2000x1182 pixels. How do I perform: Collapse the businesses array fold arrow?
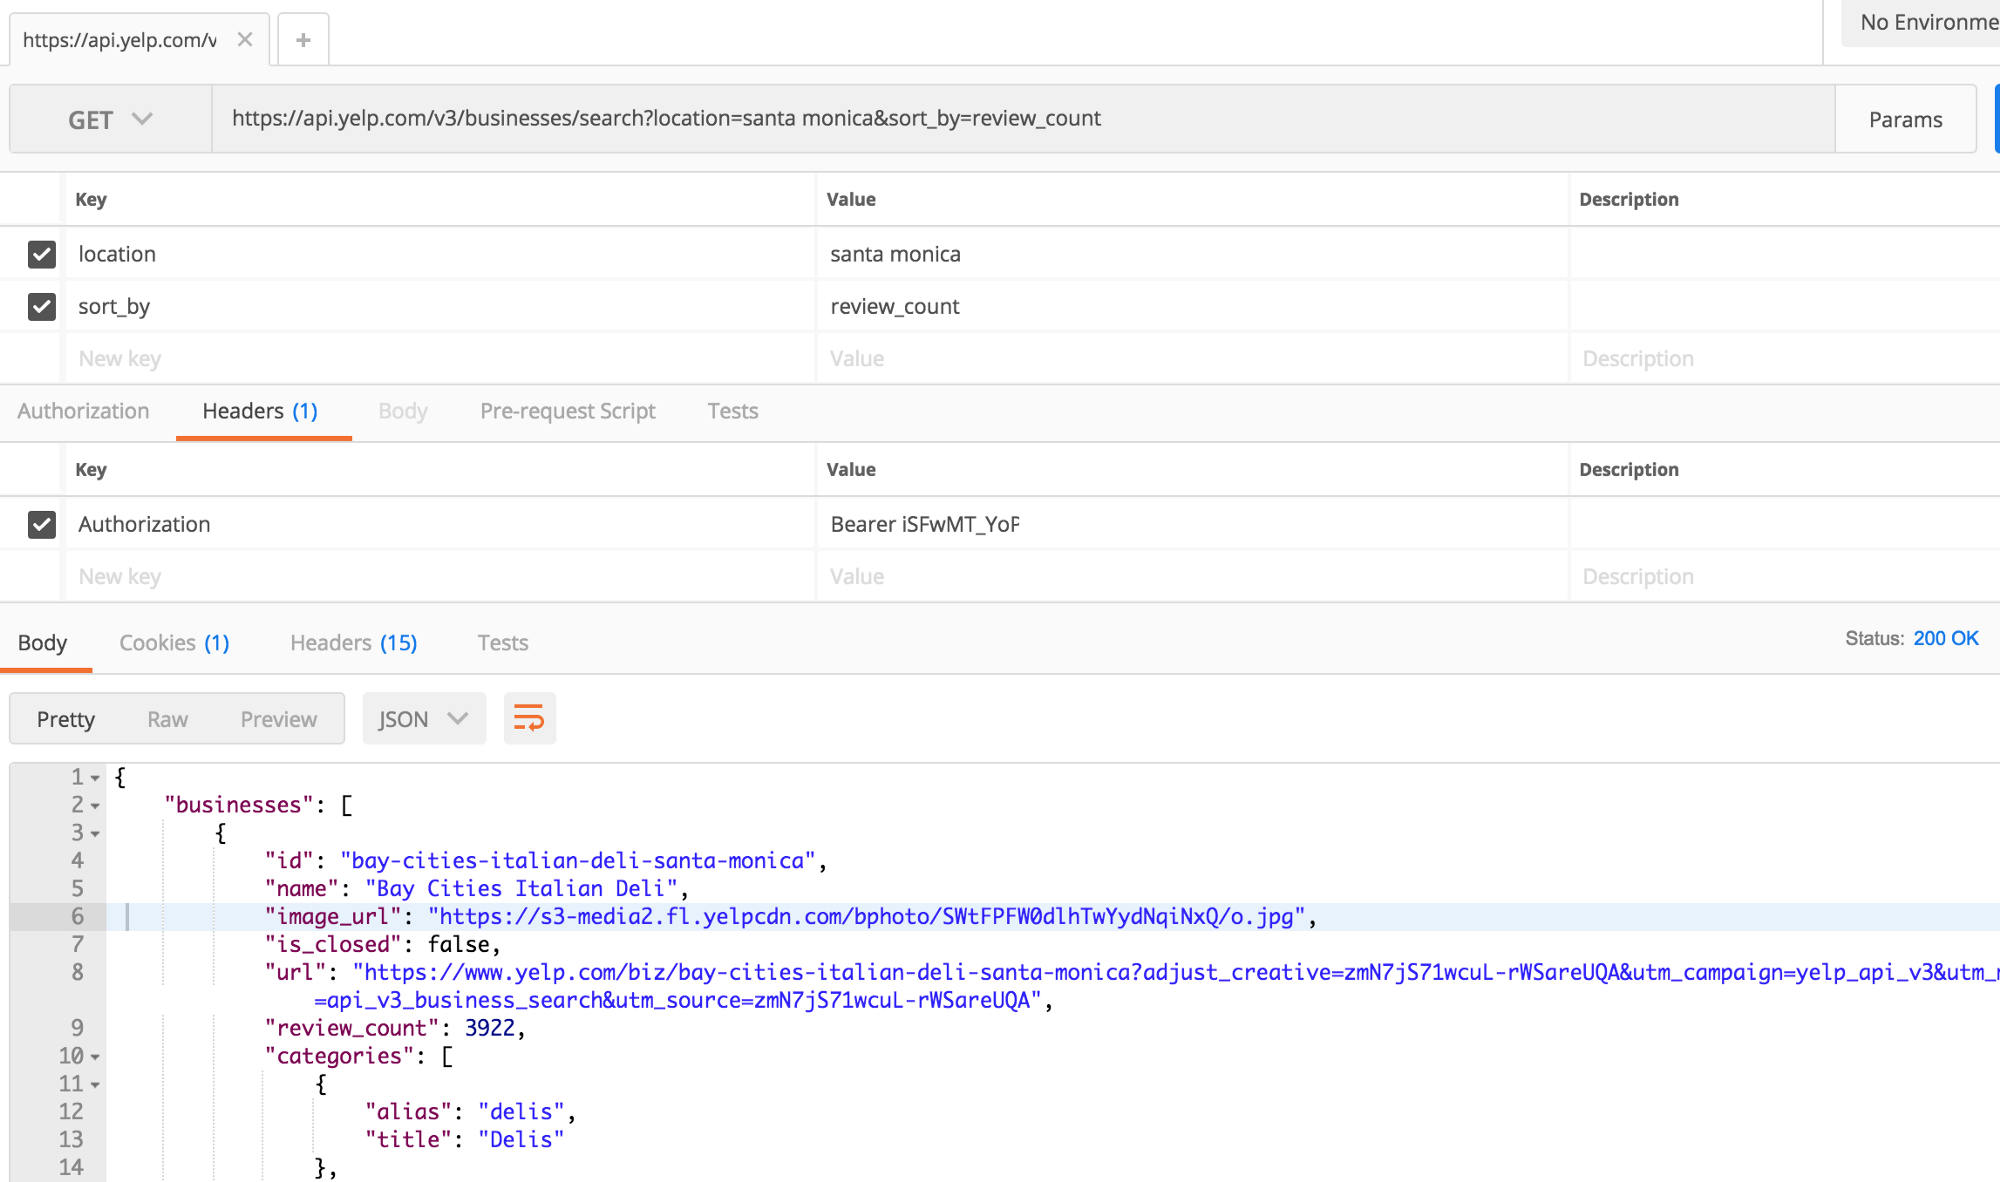[95, 806]
